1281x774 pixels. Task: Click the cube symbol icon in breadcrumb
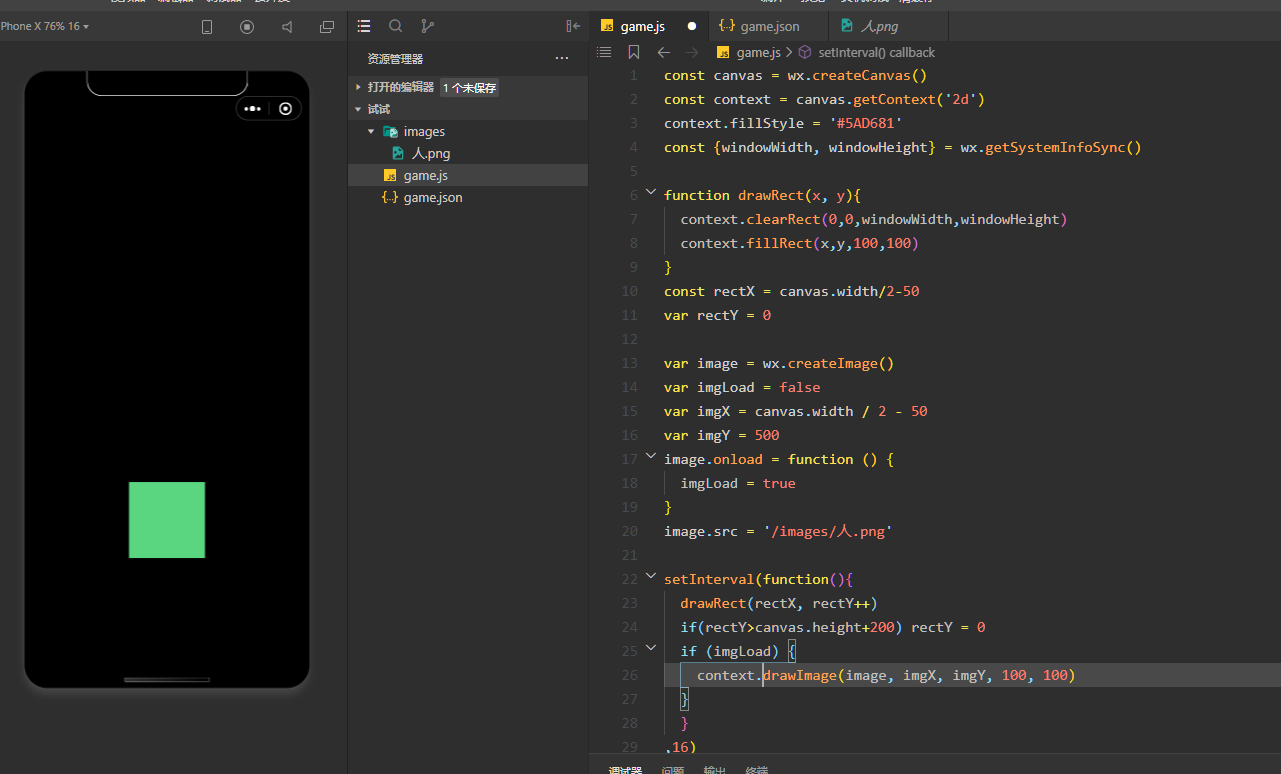805,52
